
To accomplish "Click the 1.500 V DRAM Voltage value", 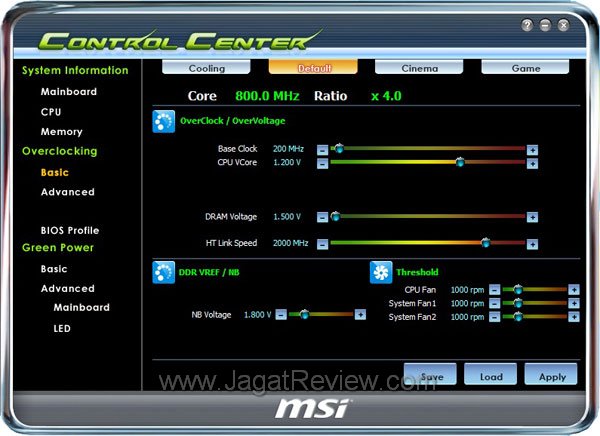I will 287,217.
